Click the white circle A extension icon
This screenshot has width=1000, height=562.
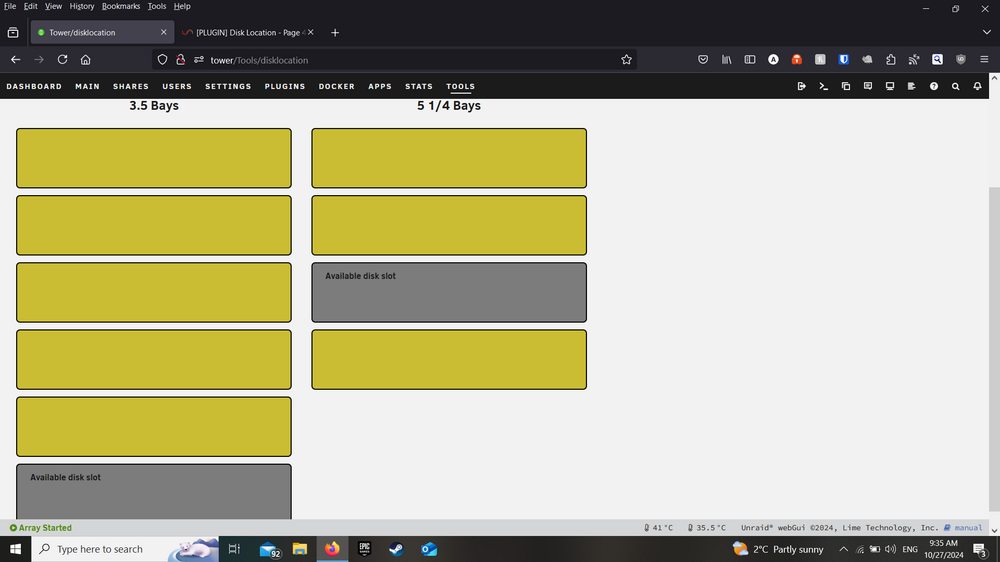[x=773, y=59]
